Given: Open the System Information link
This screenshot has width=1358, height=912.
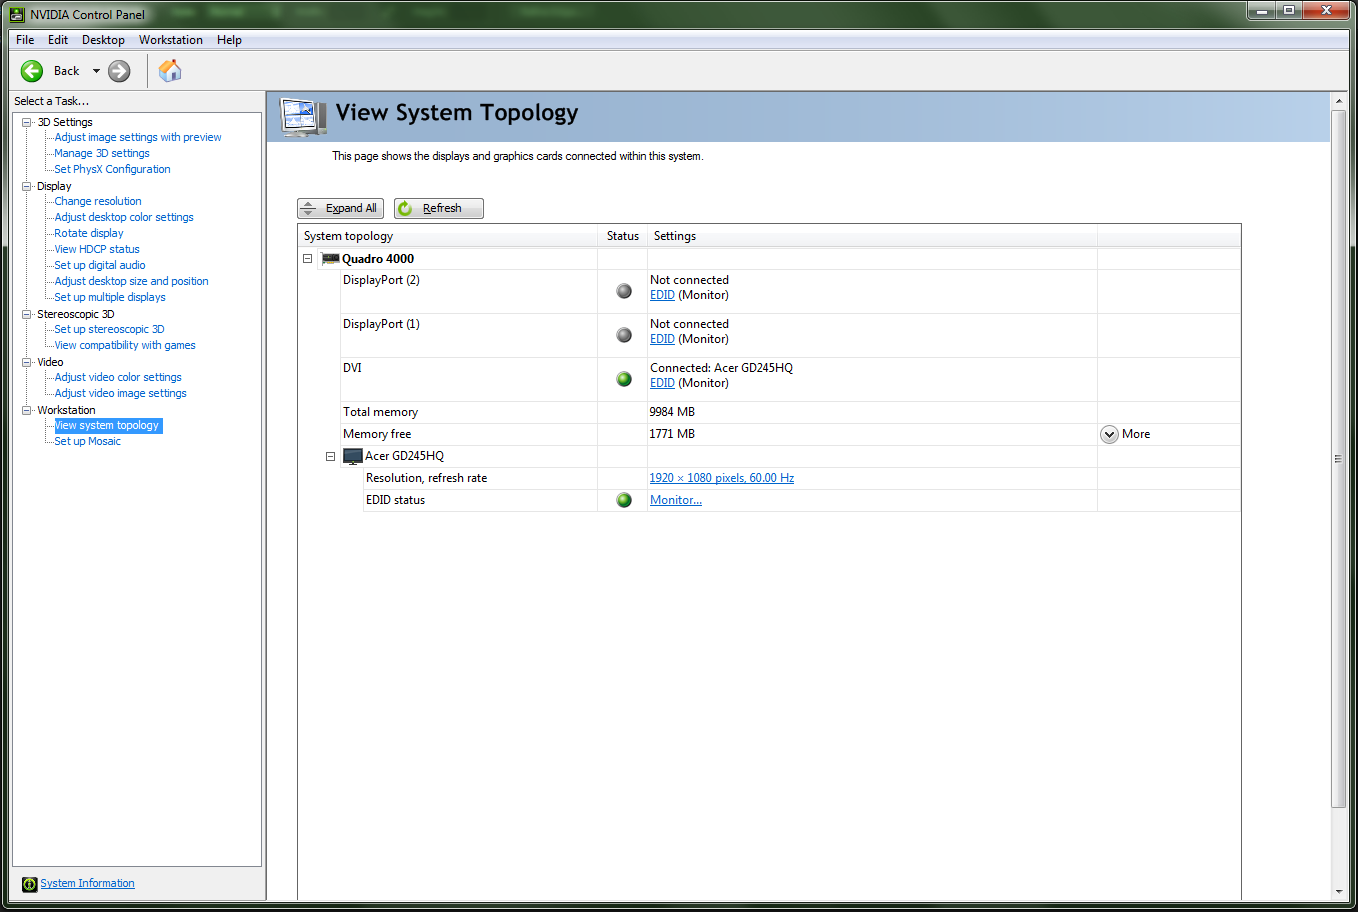Looking at the screenshot, I should point(87,884).
